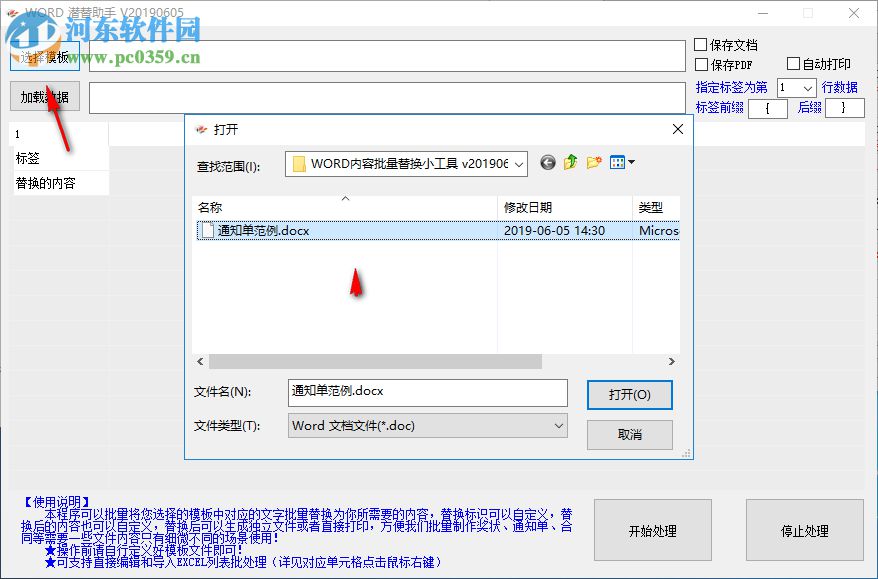The height and width of the screenshot is (579, 878).
Task: Enable the 保存文档 checkbox
Action: [x=700, y=43]
